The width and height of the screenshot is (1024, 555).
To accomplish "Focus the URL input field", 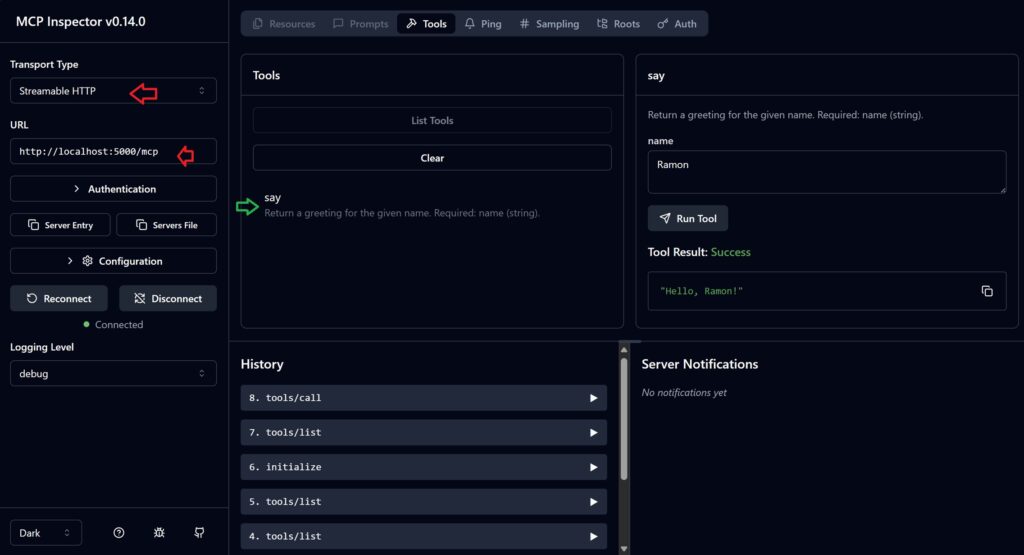I will [113, 151].
